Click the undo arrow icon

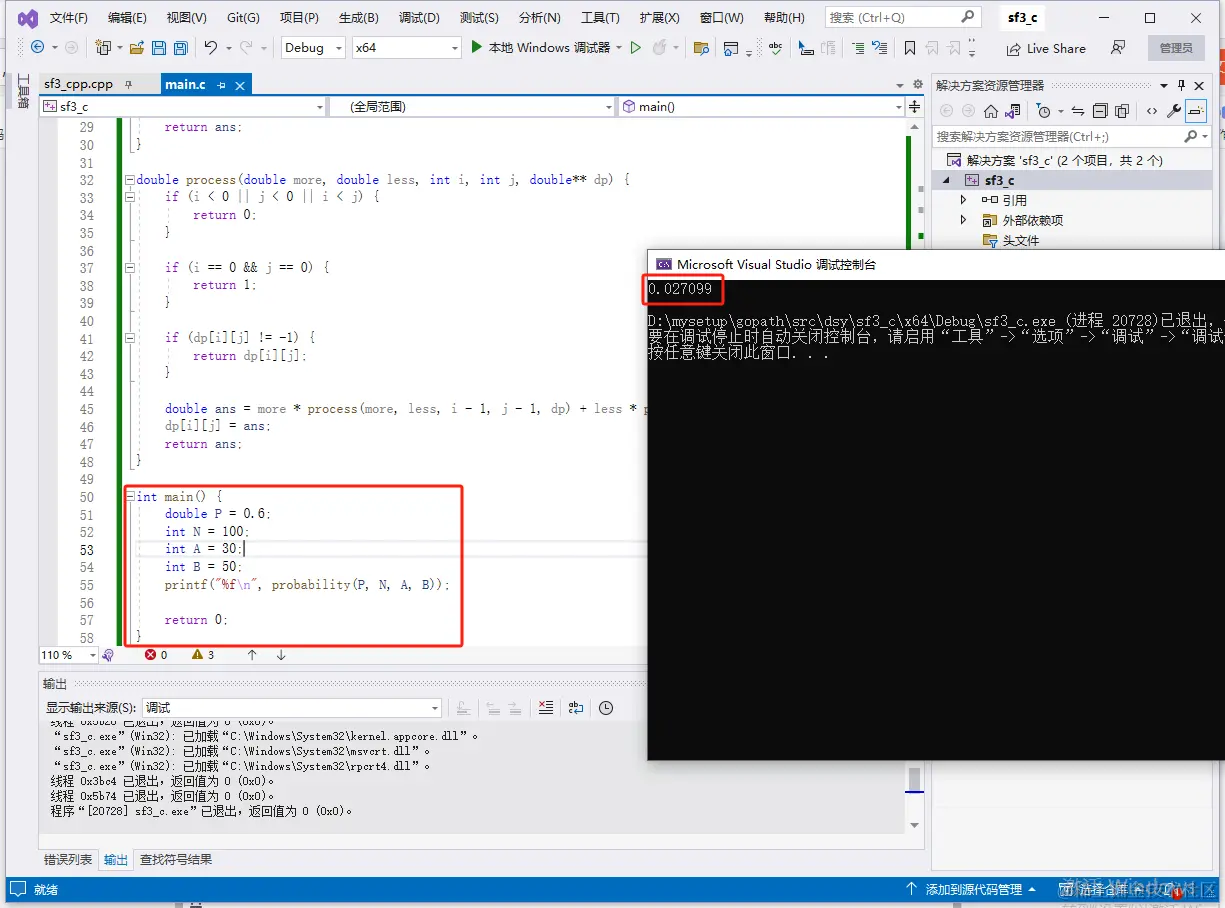click(x=210, y=47)
